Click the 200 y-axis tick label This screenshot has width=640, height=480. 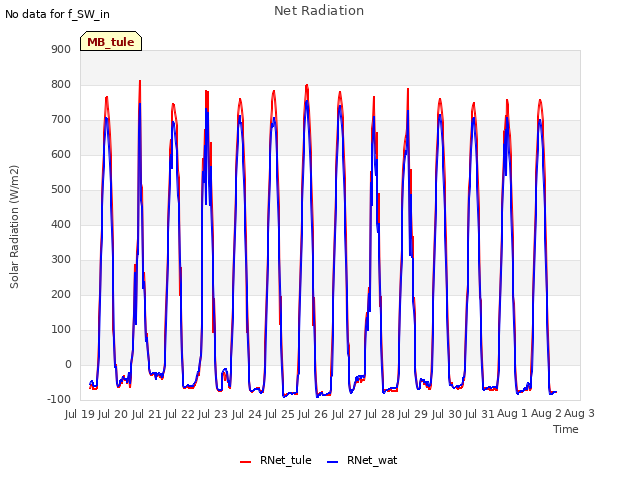(x=61, y=295)
